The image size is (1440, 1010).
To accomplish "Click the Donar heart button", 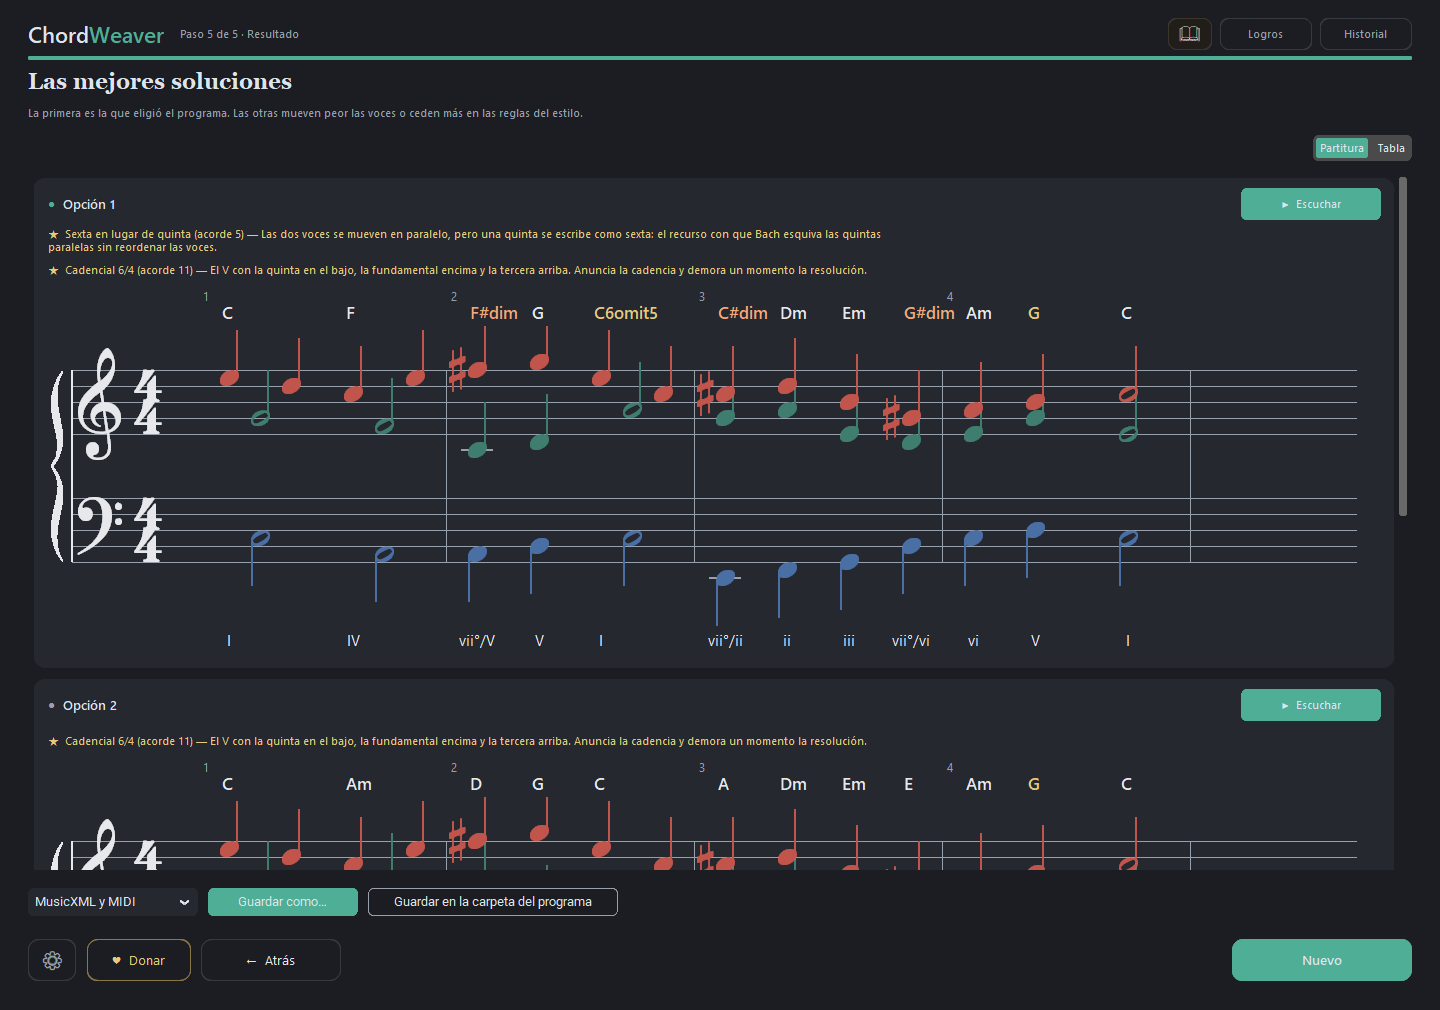I will 139,960.
